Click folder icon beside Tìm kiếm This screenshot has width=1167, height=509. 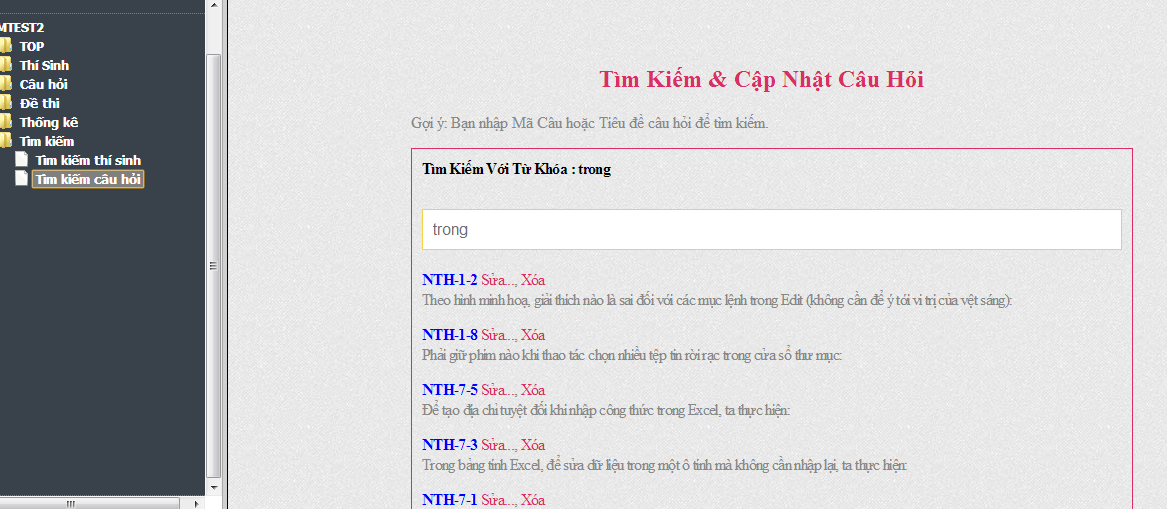(x=6, y=141)
